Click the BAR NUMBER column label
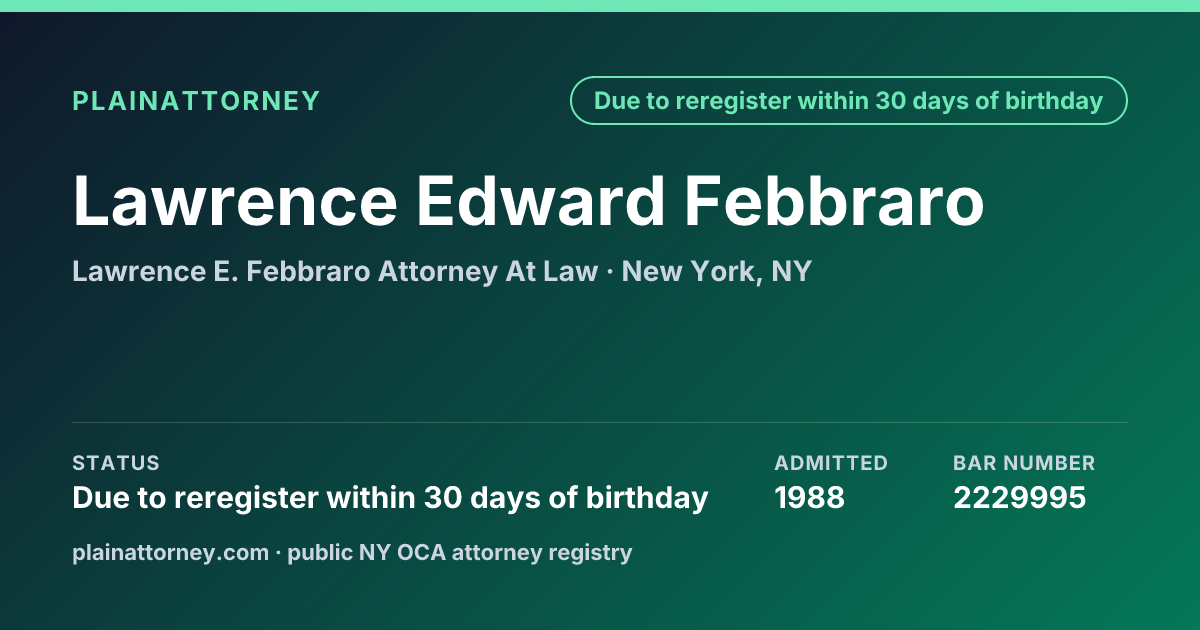 1024,463
